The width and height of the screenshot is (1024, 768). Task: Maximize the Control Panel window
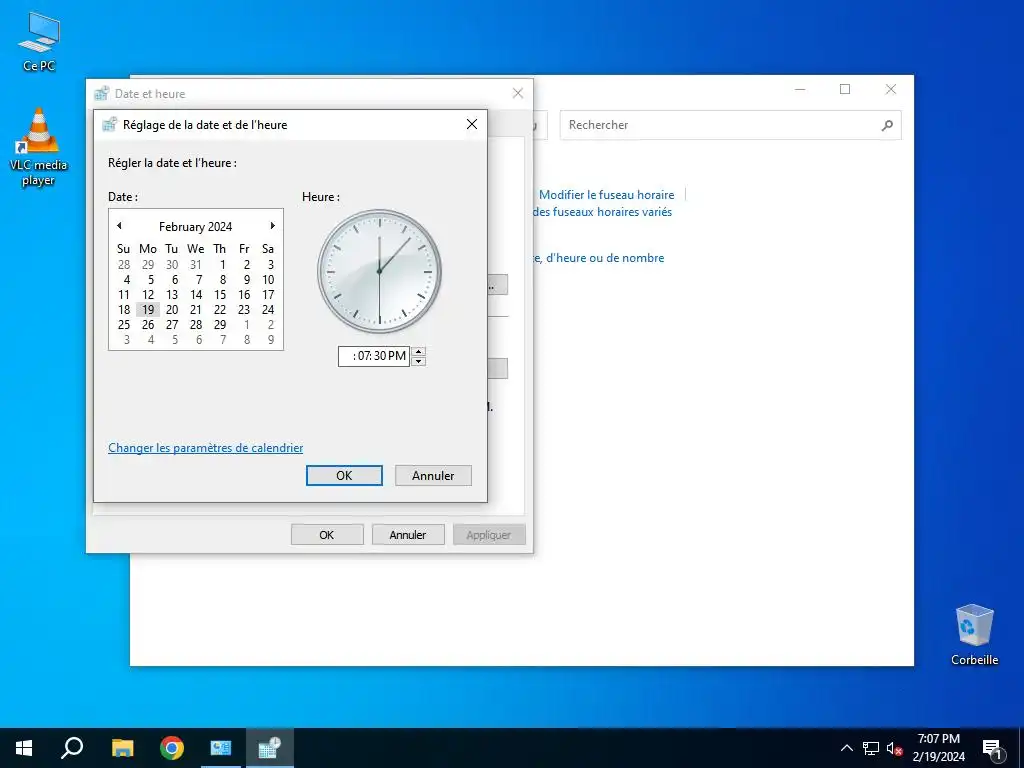(x=845, y=89)
